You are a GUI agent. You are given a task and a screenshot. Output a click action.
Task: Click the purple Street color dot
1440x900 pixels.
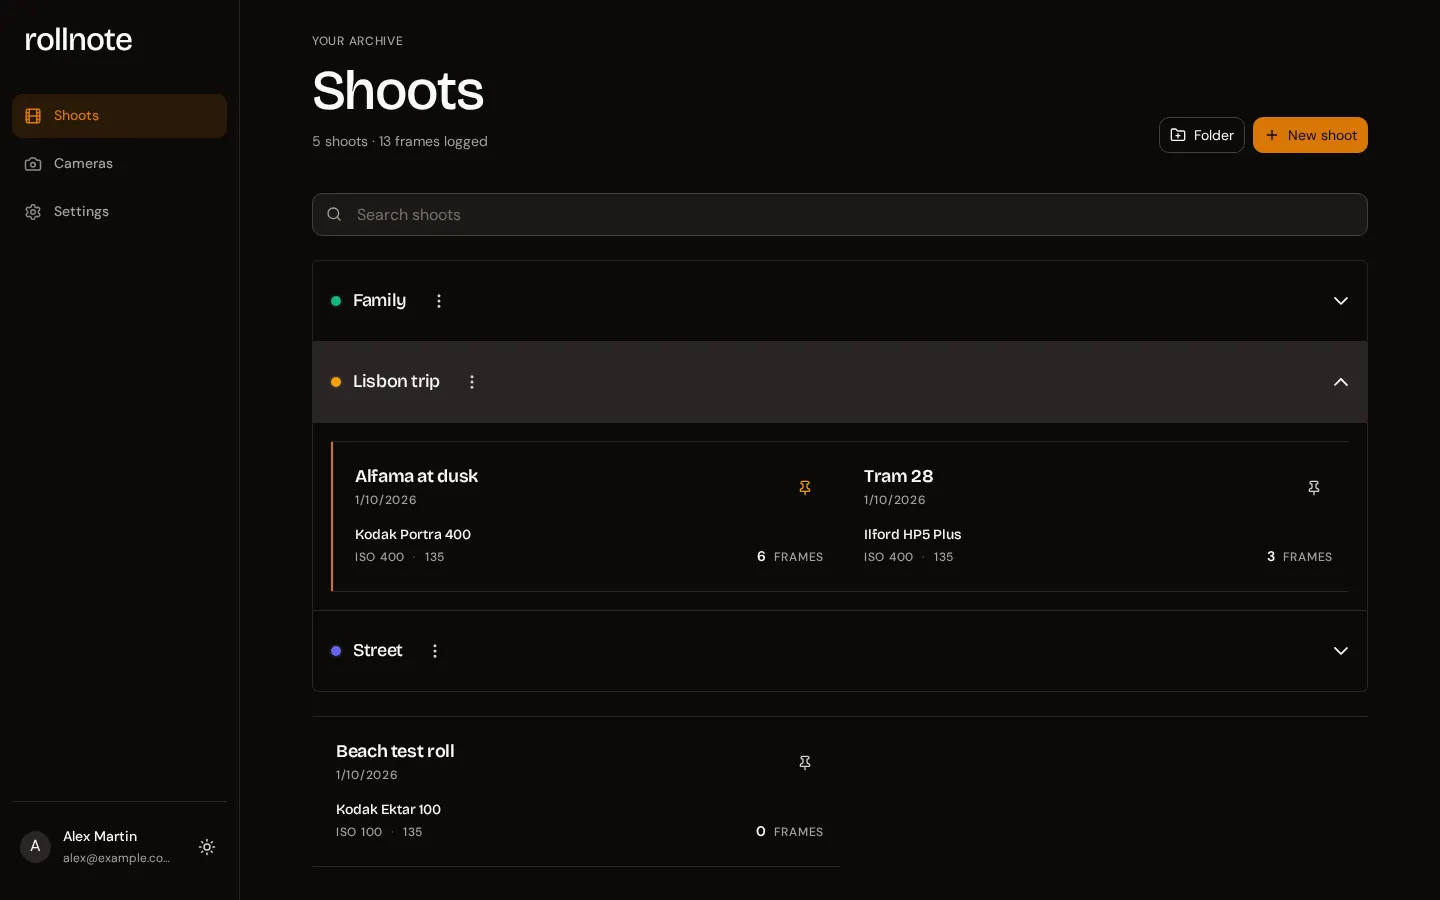click(x=336, y=651)
